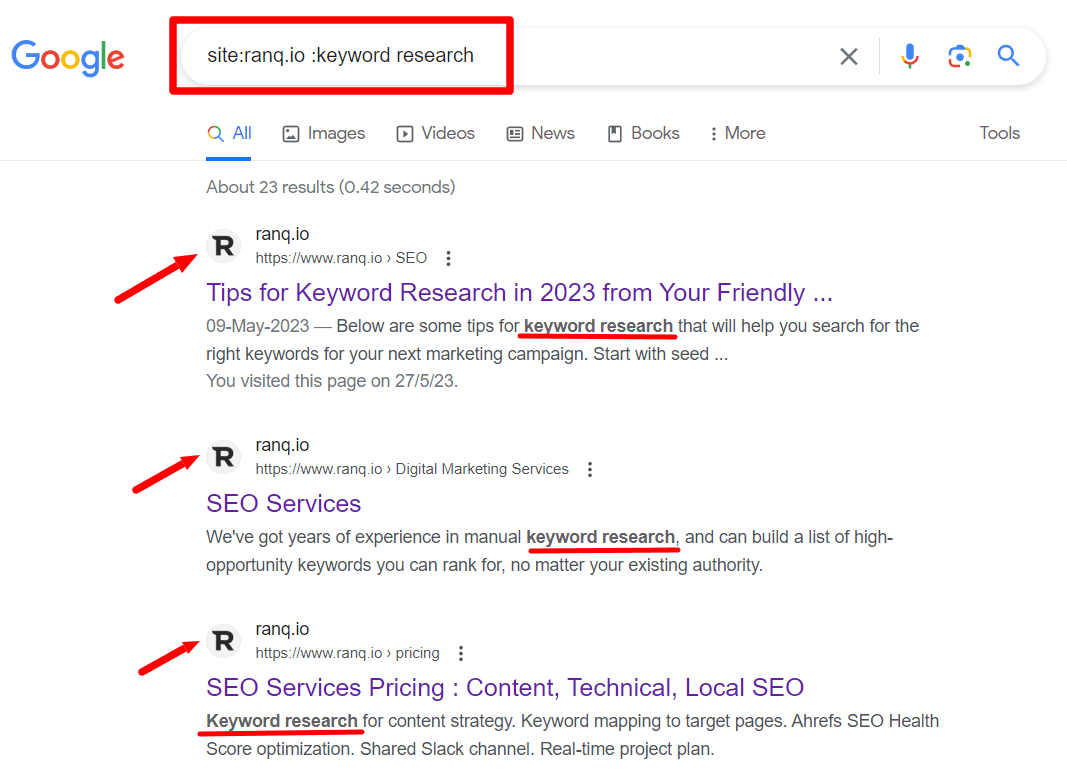1067x782 pixels.
Task: Open the three-dot menu on the pricing result
Action: tap(461, 652)
